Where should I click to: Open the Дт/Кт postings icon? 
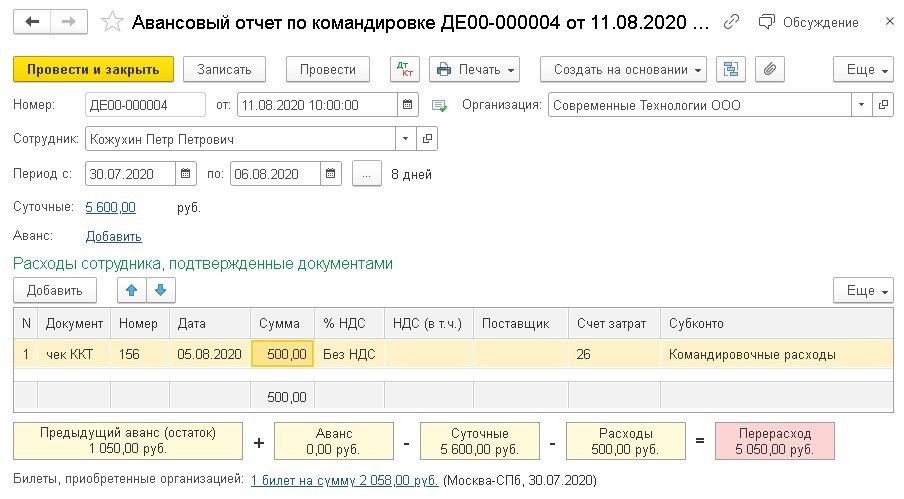click(405, 69)
